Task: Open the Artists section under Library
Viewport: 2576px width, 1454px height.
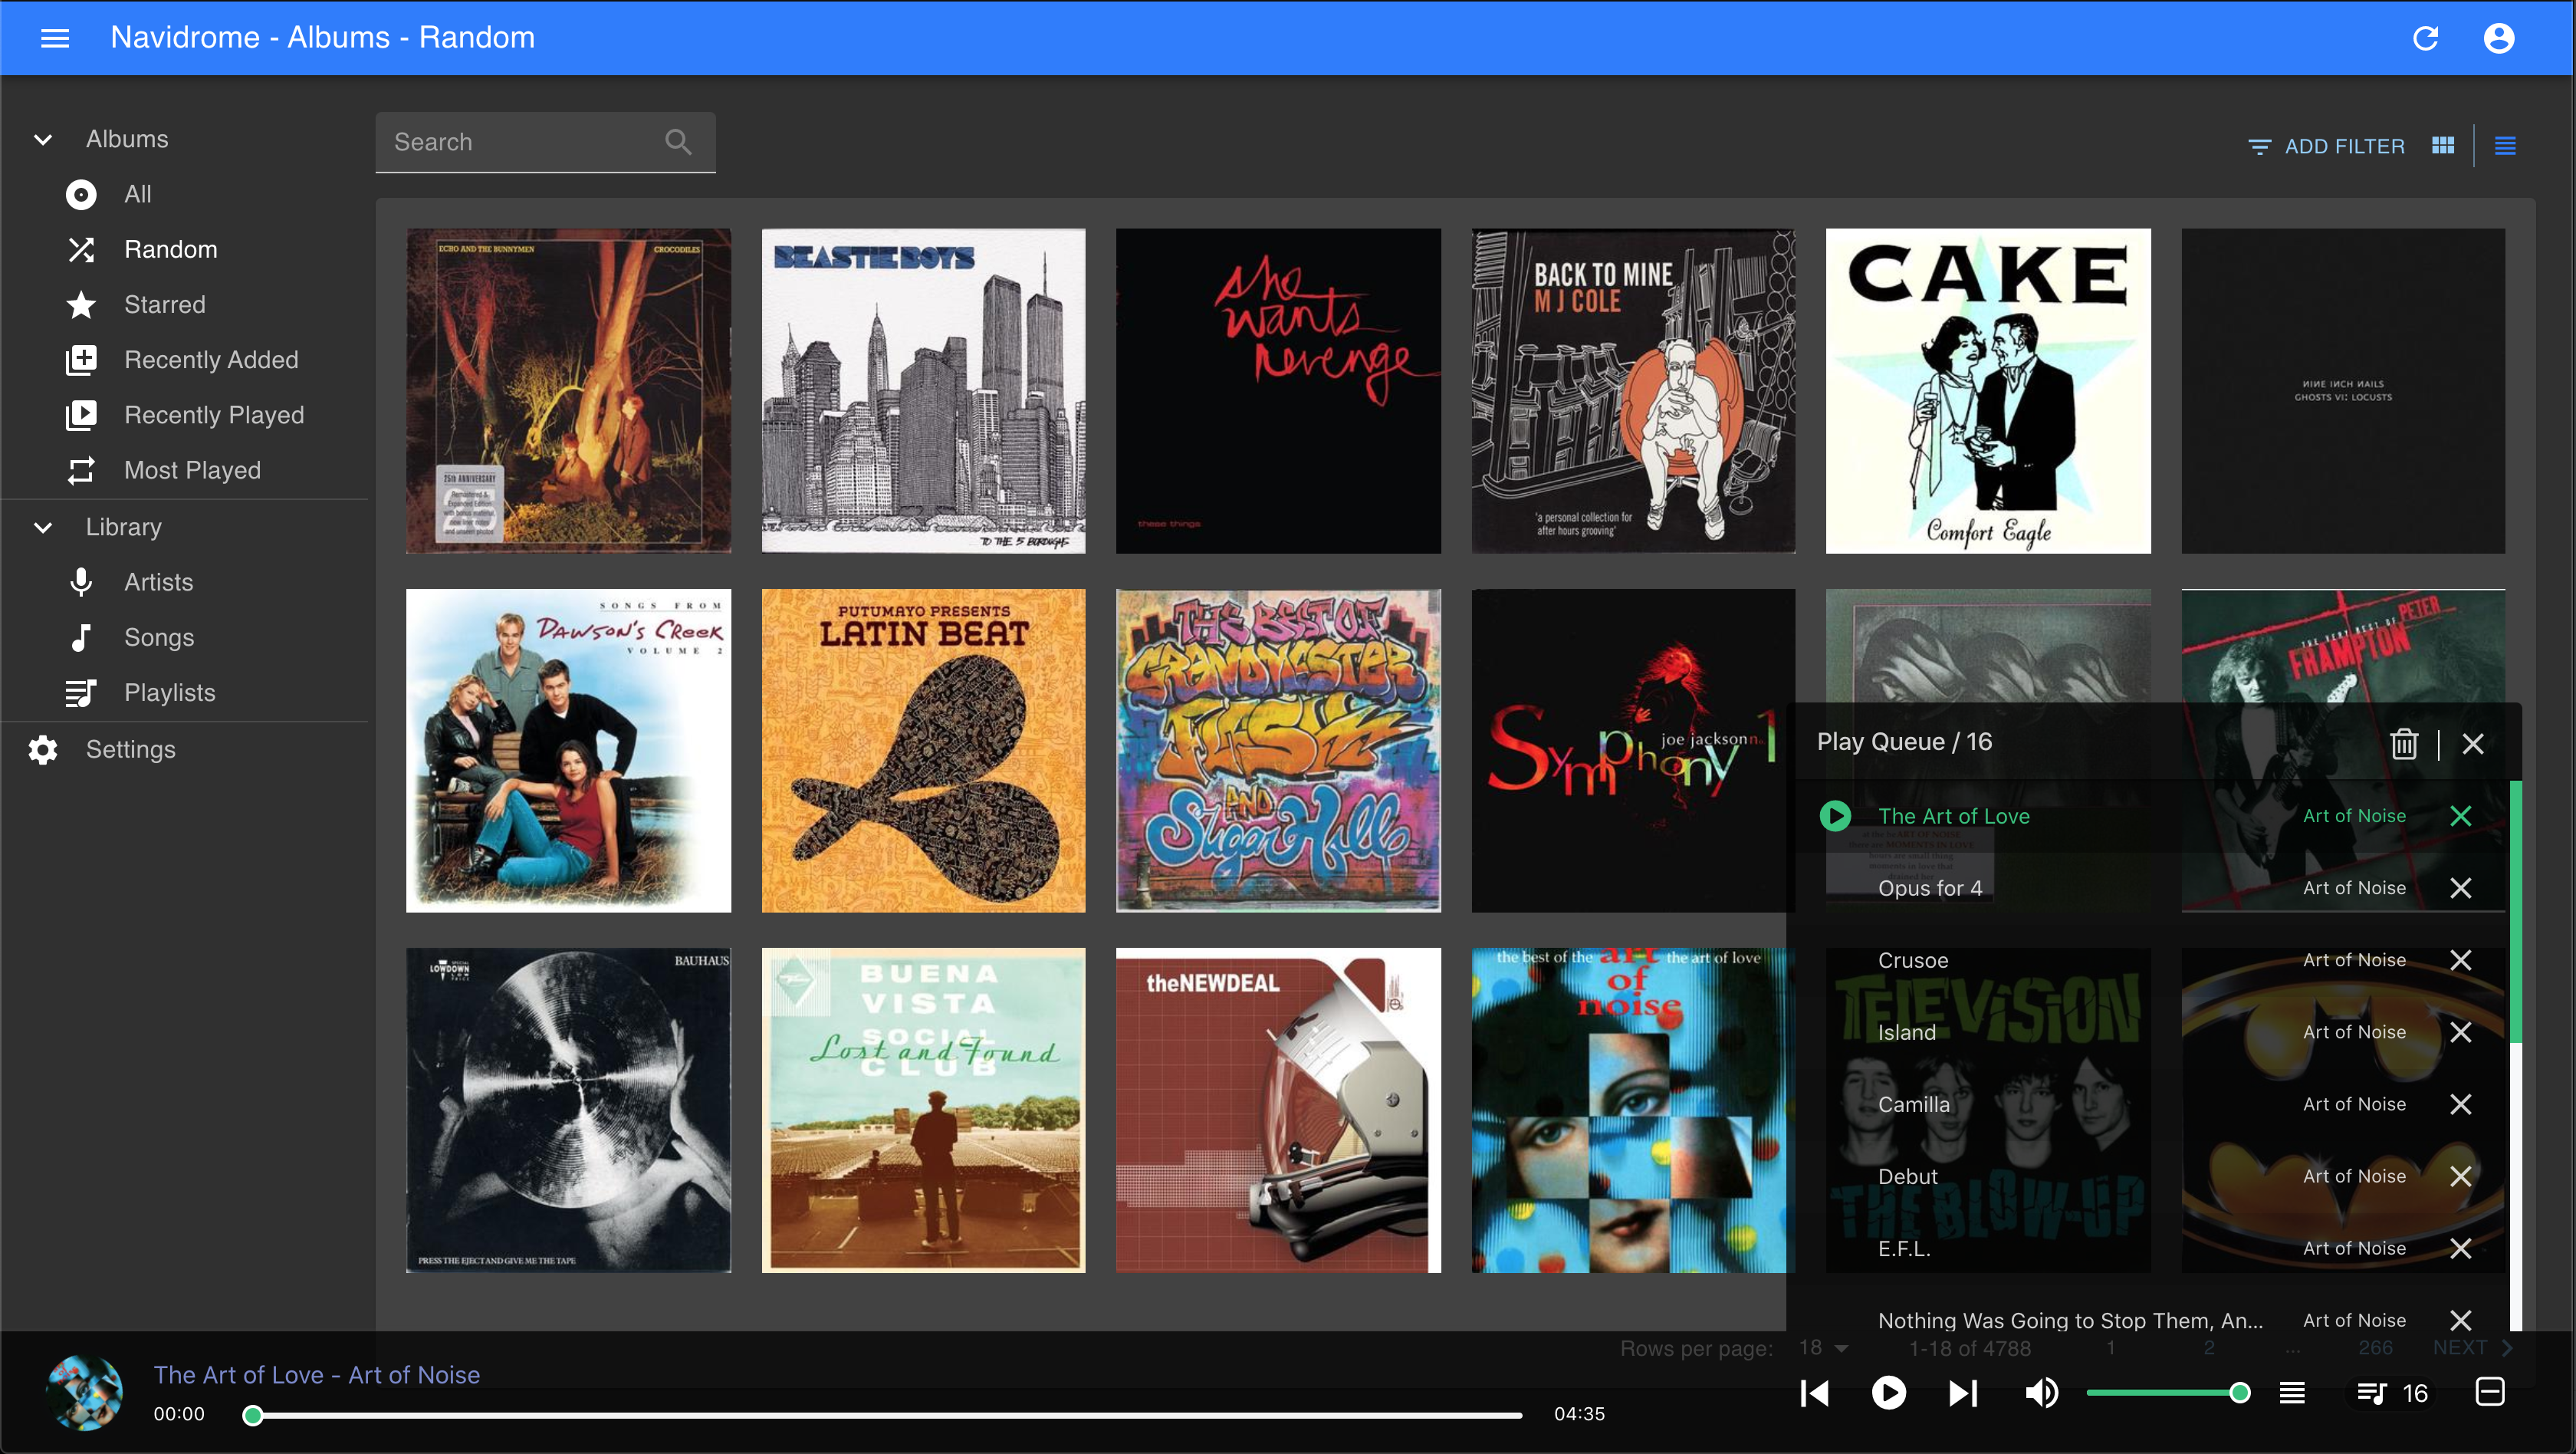Action: point(159,582)
